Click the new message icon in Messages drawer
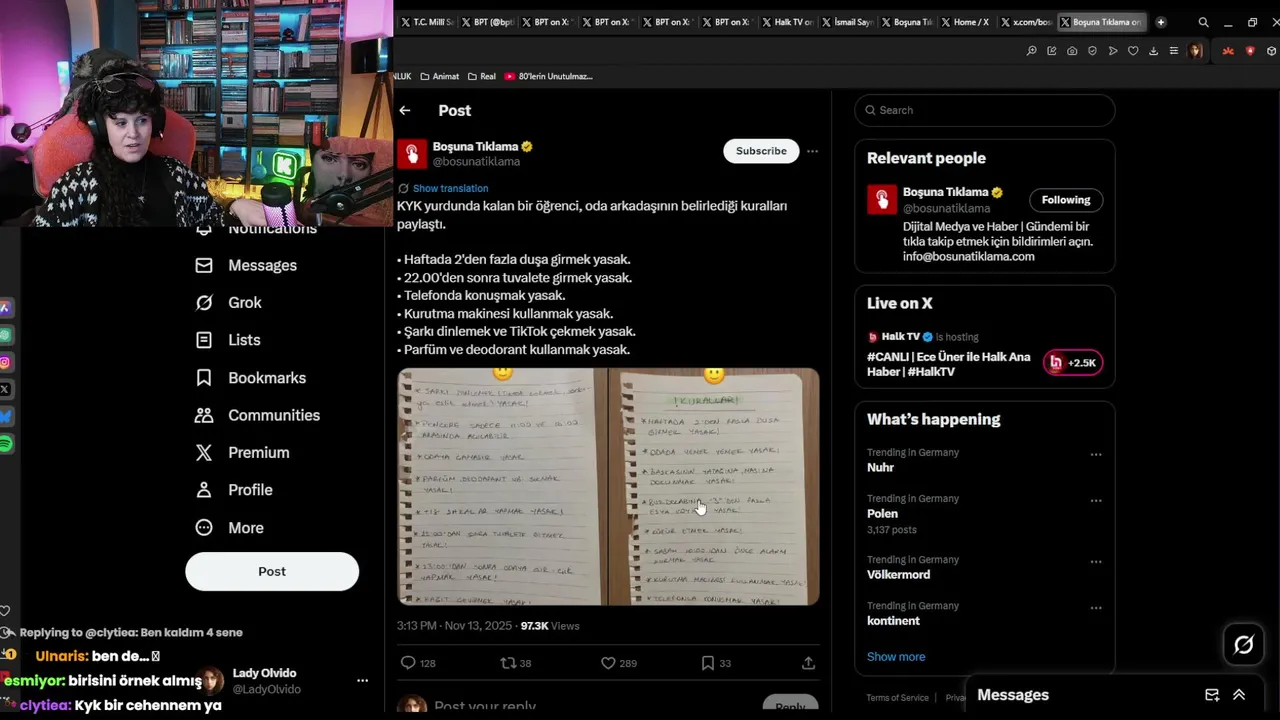Viewport: 1280px width, 720px height. tap(1212, 695)
